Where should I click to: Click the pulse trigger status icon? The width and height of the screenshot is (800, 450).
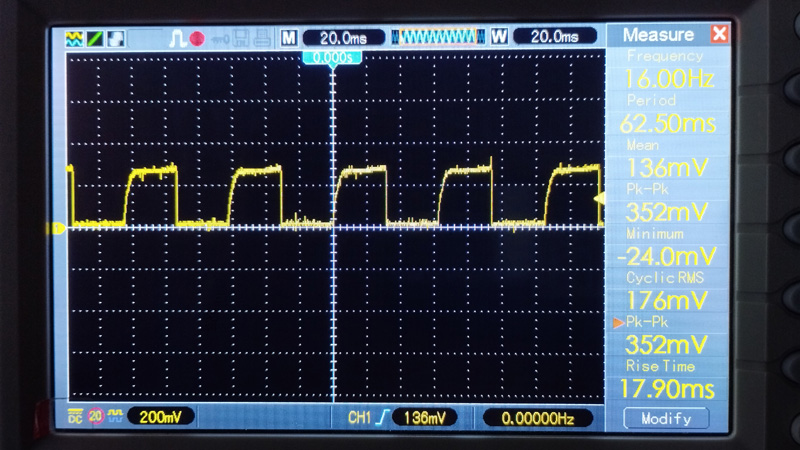click(x=178, y=38)
